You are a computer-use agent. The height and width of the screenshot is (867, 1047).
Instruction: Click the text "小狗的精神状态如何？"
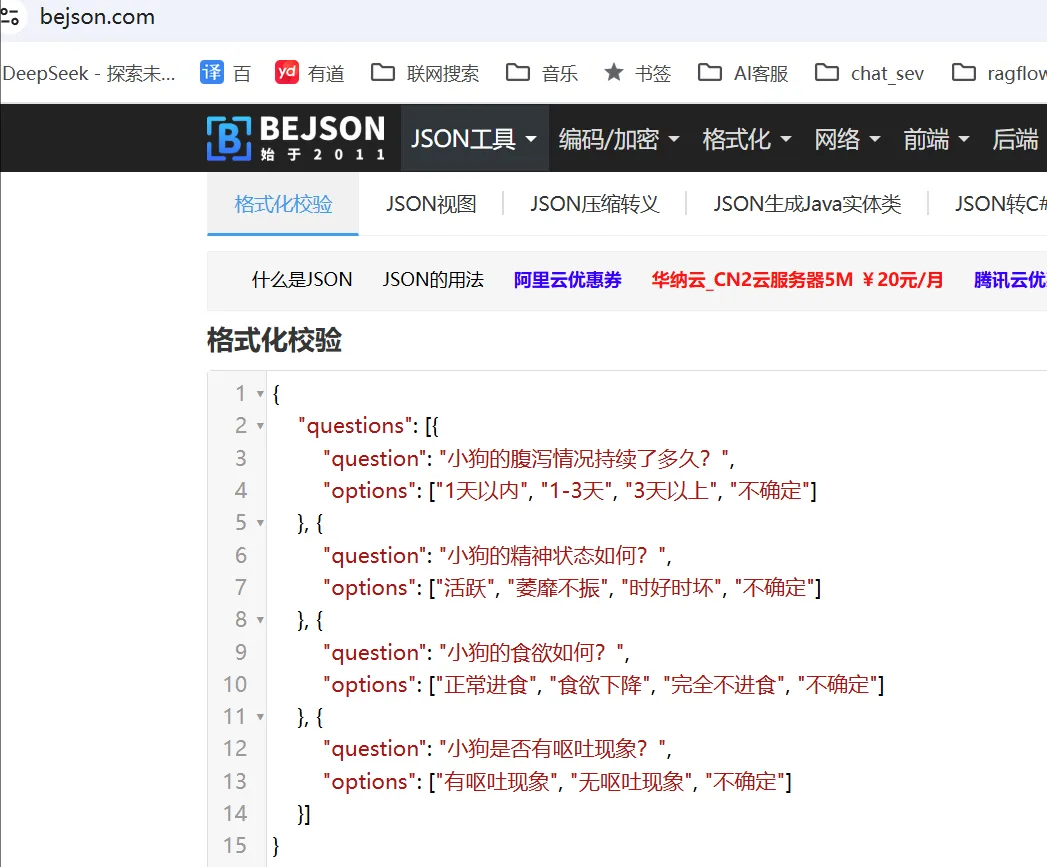point(552,555)
